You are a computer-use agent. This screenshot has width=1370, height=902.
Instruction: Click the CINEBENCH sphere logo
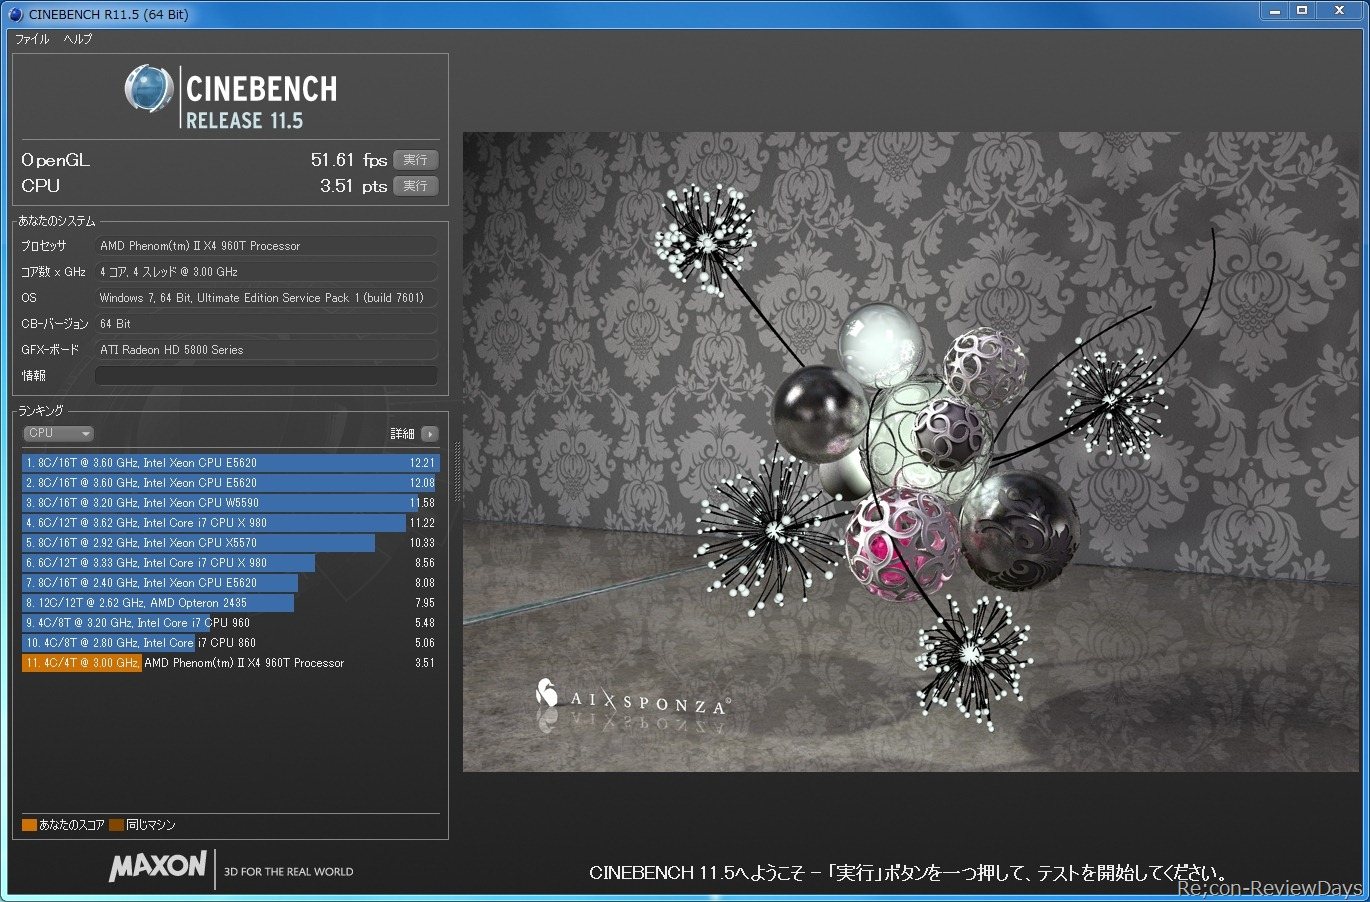click(149, 89)
